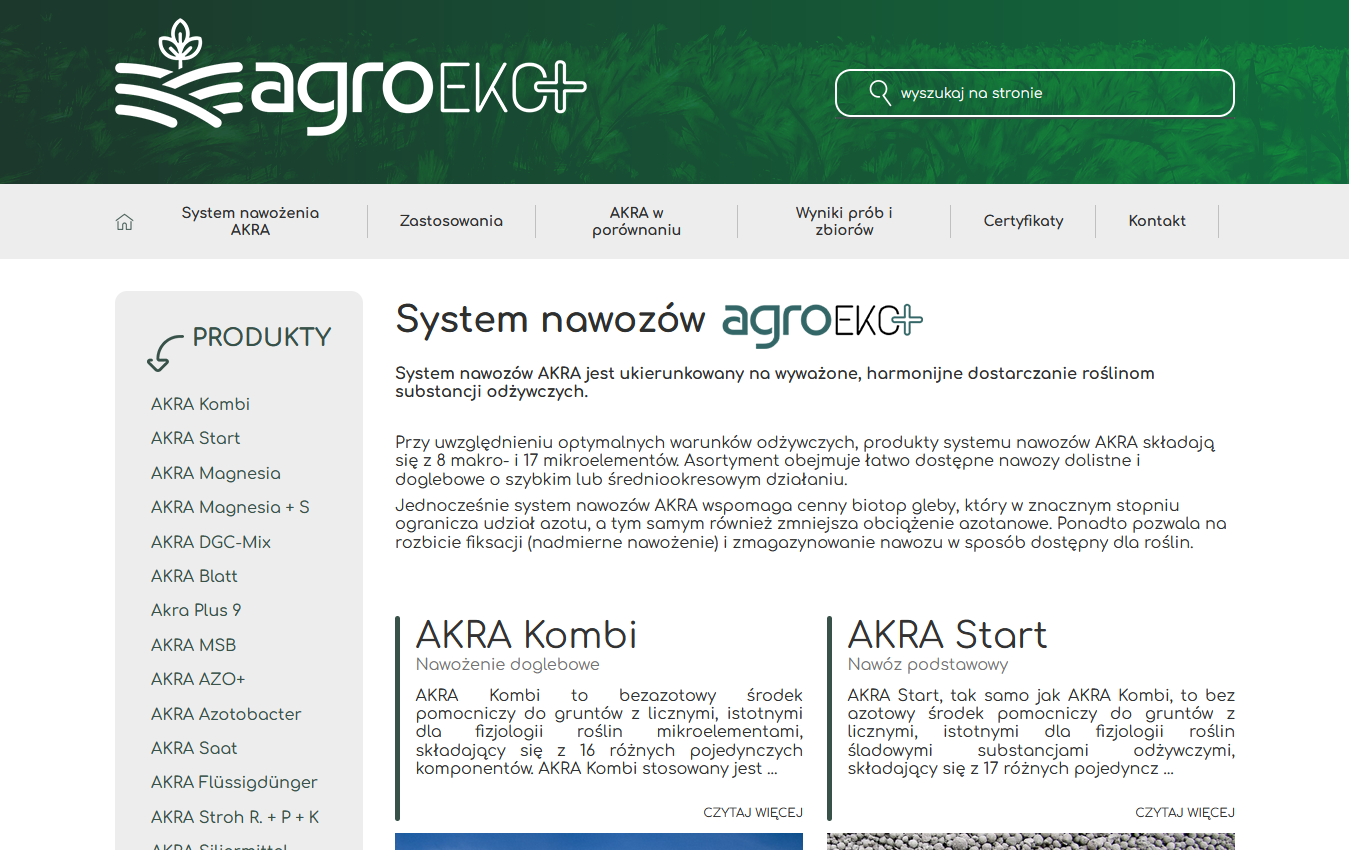Select AKRA Azotobacter product link
The image size is (1349, 850).
226,714
